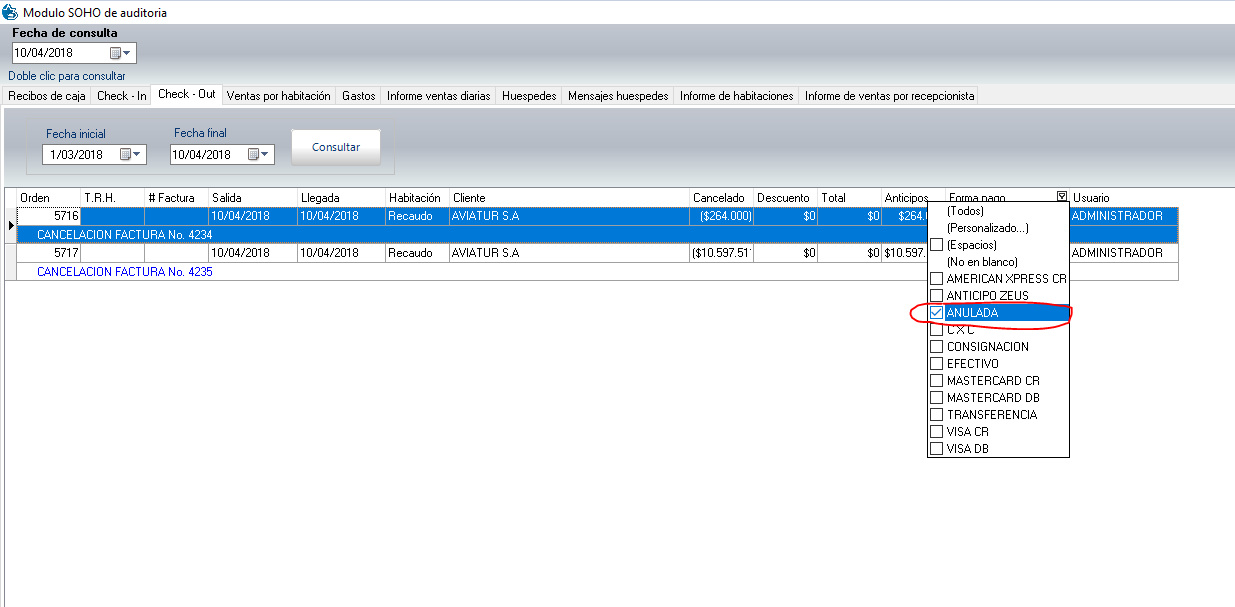The height and width of the screenshot is (607, 1235).
Task: Go to the Huespedes tab
Action: (x=529, y=96)
